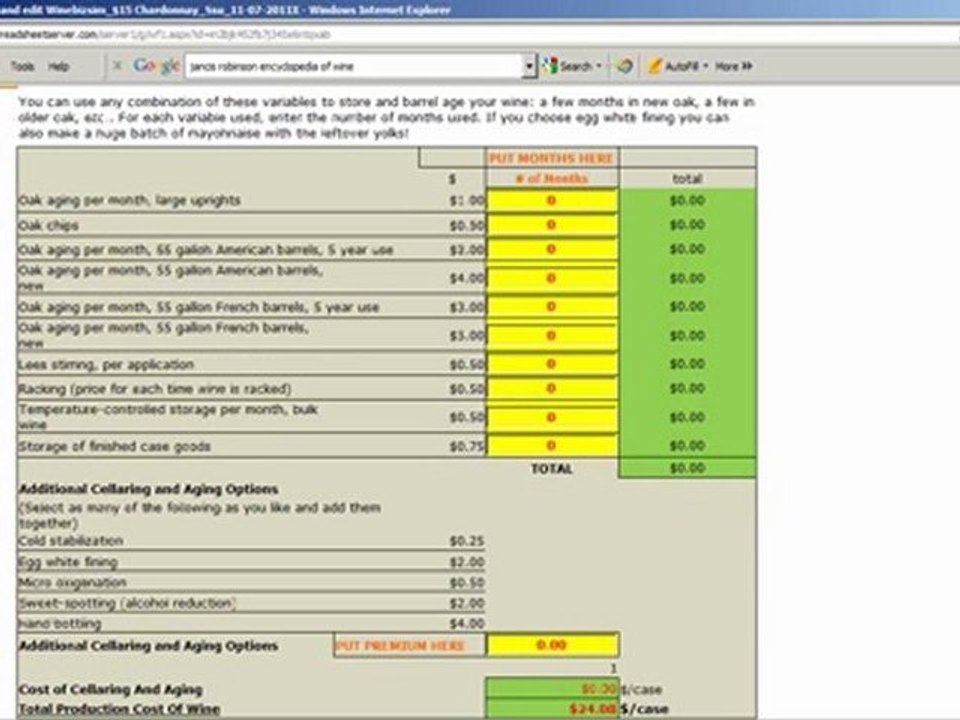Select months cell for new French barrels
Image resolution: width=960 pixels, height=720 pixels.
pos(552,336)
